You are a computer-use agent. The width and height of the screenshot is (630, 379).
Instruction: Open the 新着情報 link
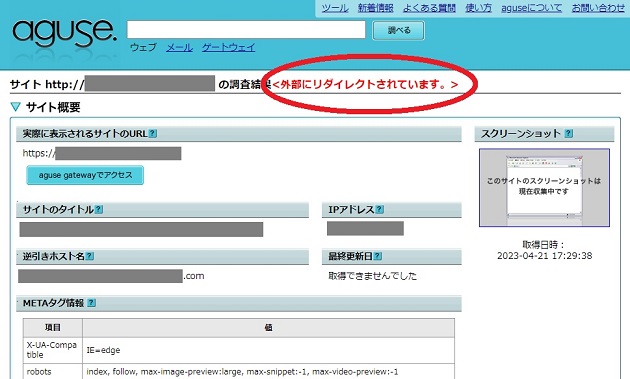(x=376, y=8)
